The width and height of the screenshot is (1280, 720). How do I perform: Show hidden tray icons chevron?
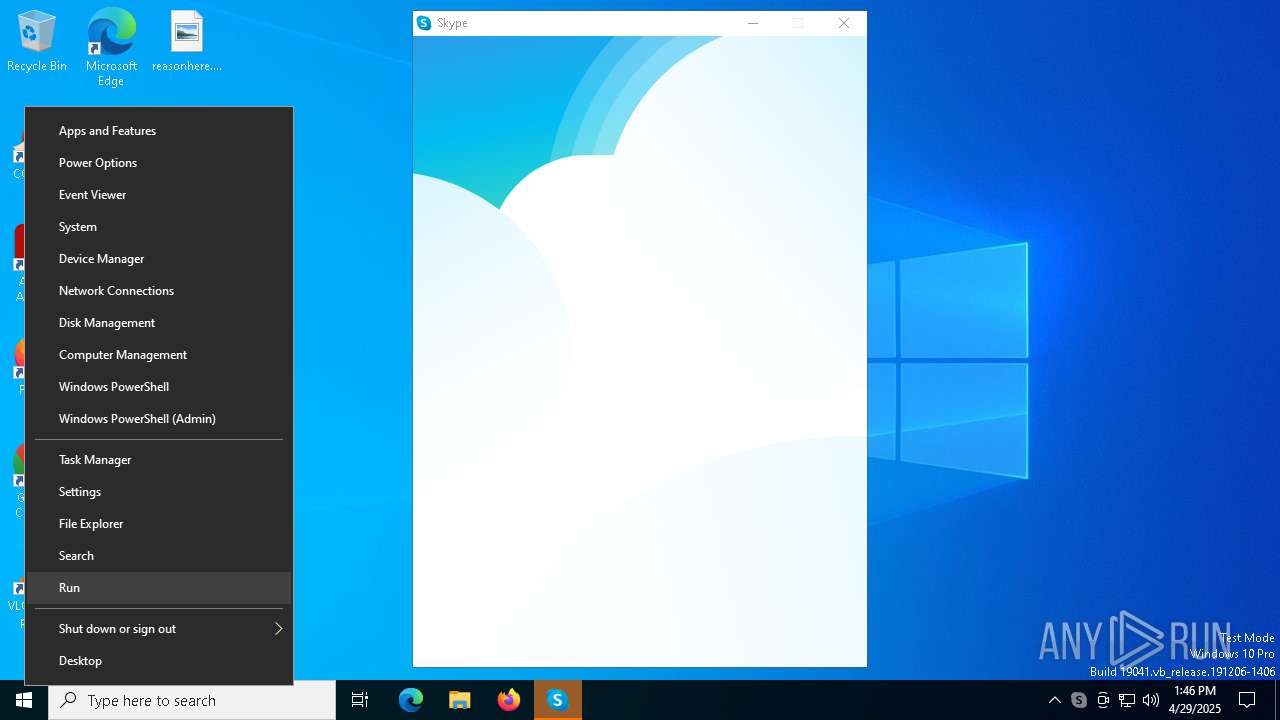[1054, 700]
